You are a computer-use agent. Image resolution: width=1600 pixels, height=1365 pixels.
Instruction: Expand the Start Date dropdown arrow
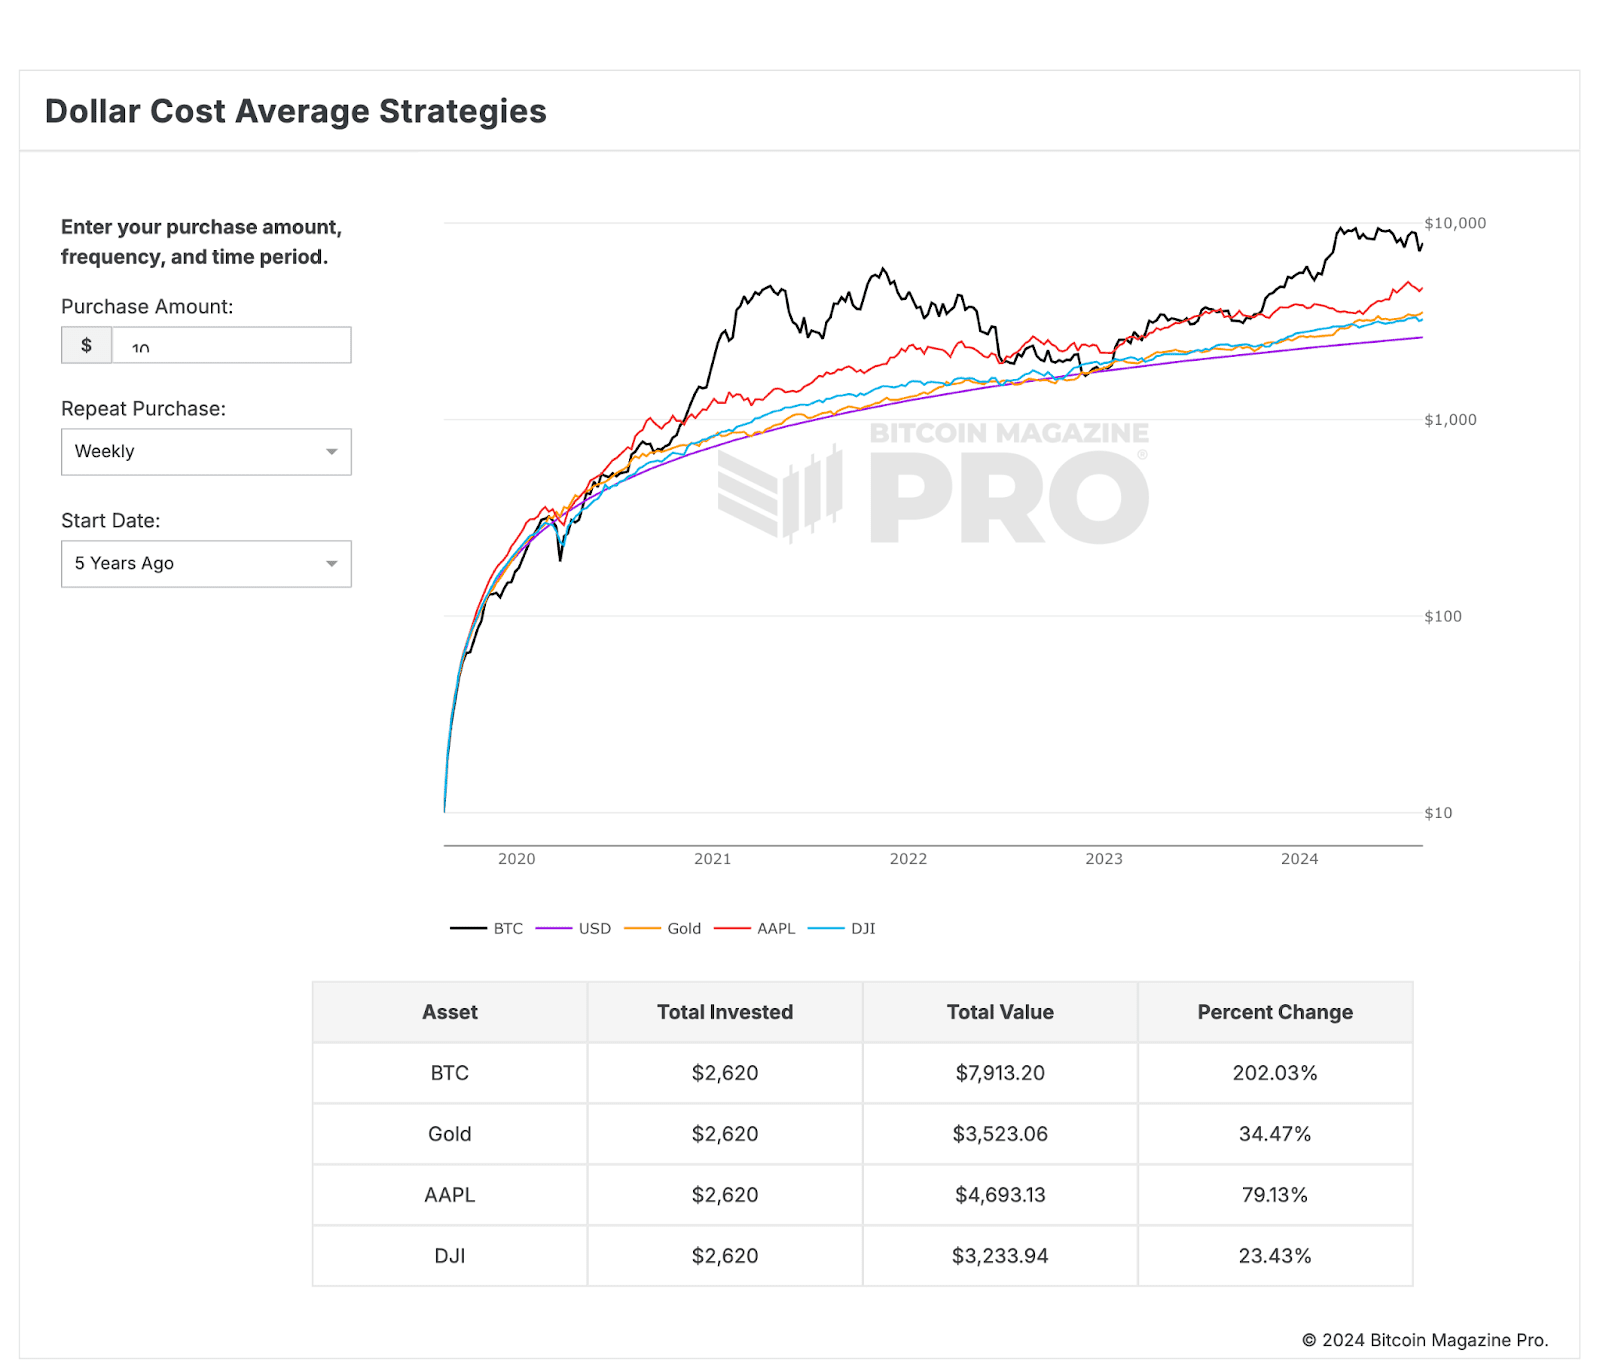click(331, 564)
